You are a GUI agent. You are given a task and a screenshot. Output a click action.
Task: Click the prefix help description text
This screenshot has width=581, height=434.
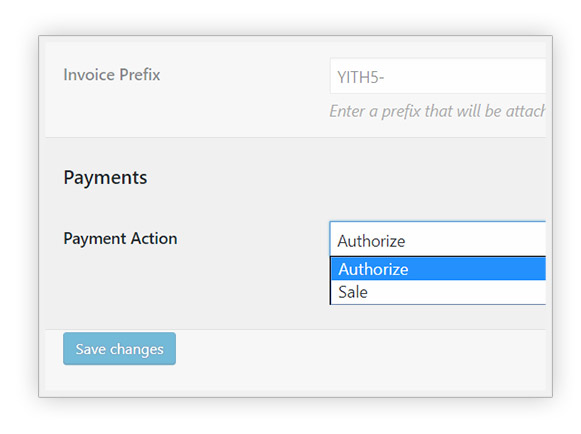click(x=437, y=111)
